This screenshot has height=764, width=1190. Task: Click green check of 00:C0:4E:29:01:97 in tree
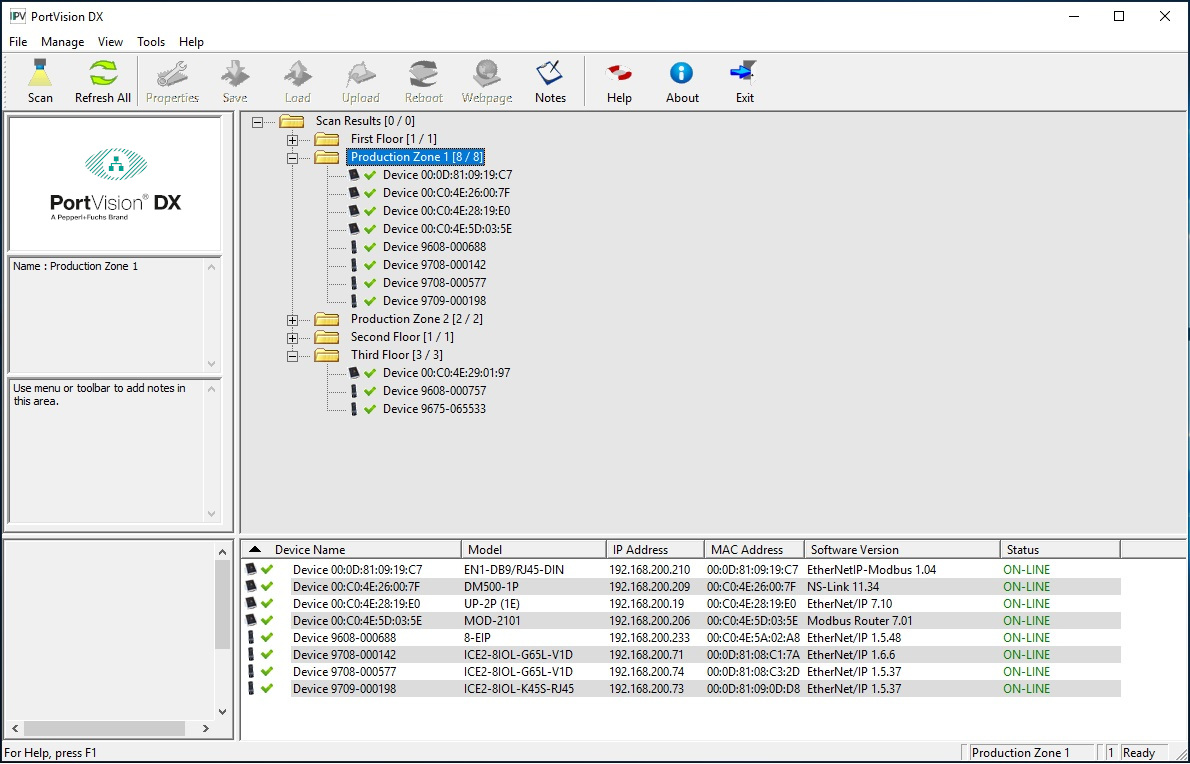[x=370, y=373]
